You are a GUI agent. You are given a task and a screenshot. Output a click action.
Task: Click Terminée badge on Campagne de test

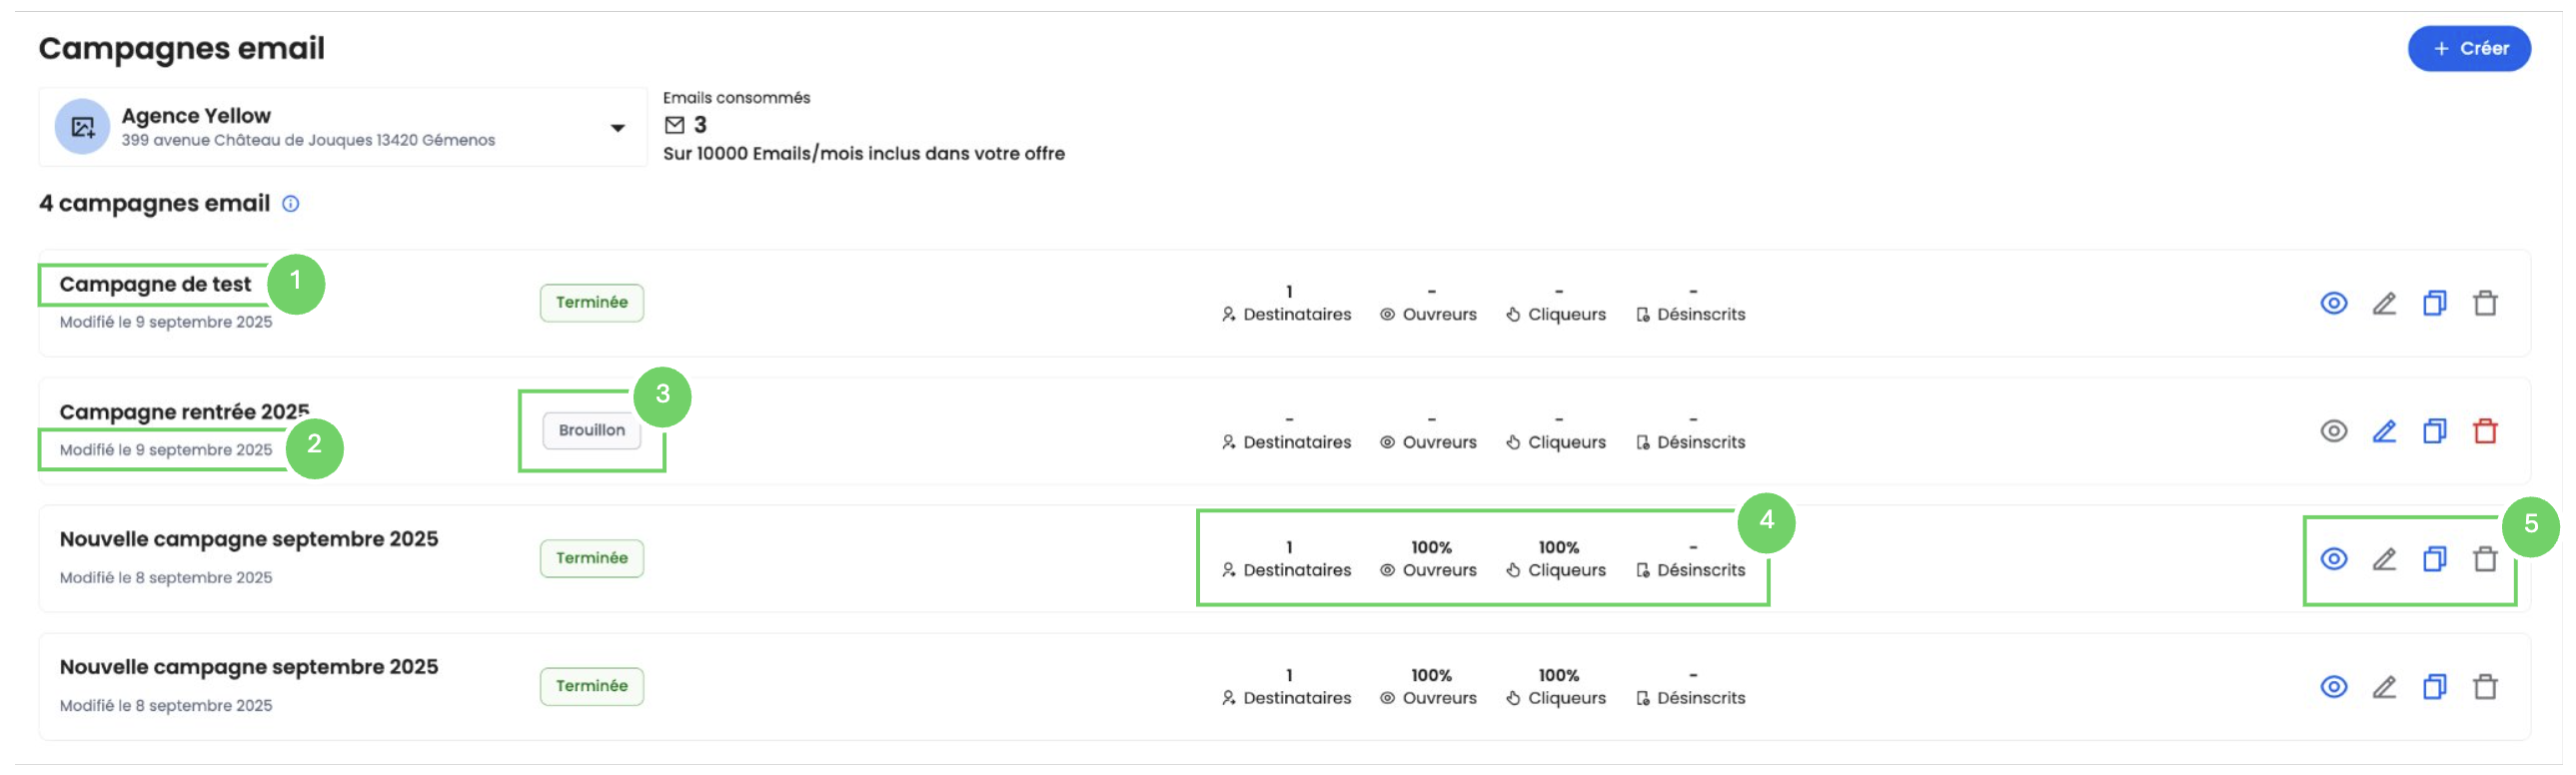click(x=591, y=303)
